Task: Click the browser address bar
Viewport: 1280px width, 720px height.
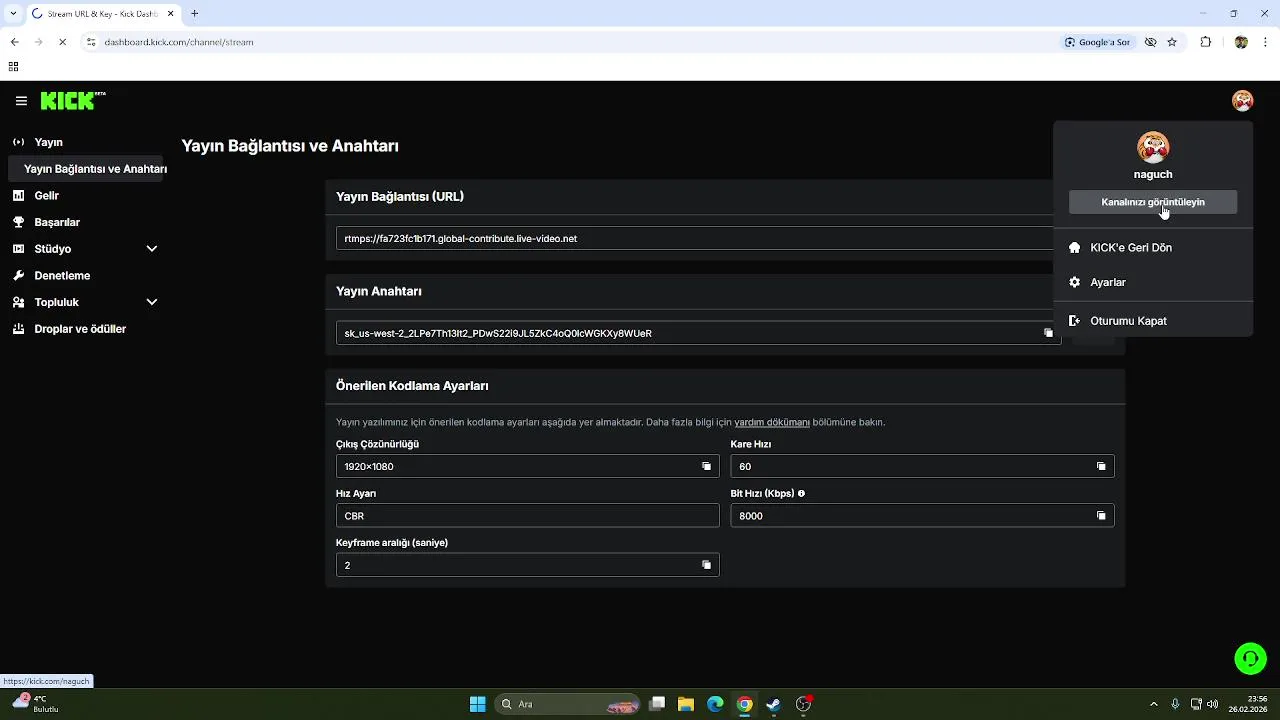Action: [570, 42]
